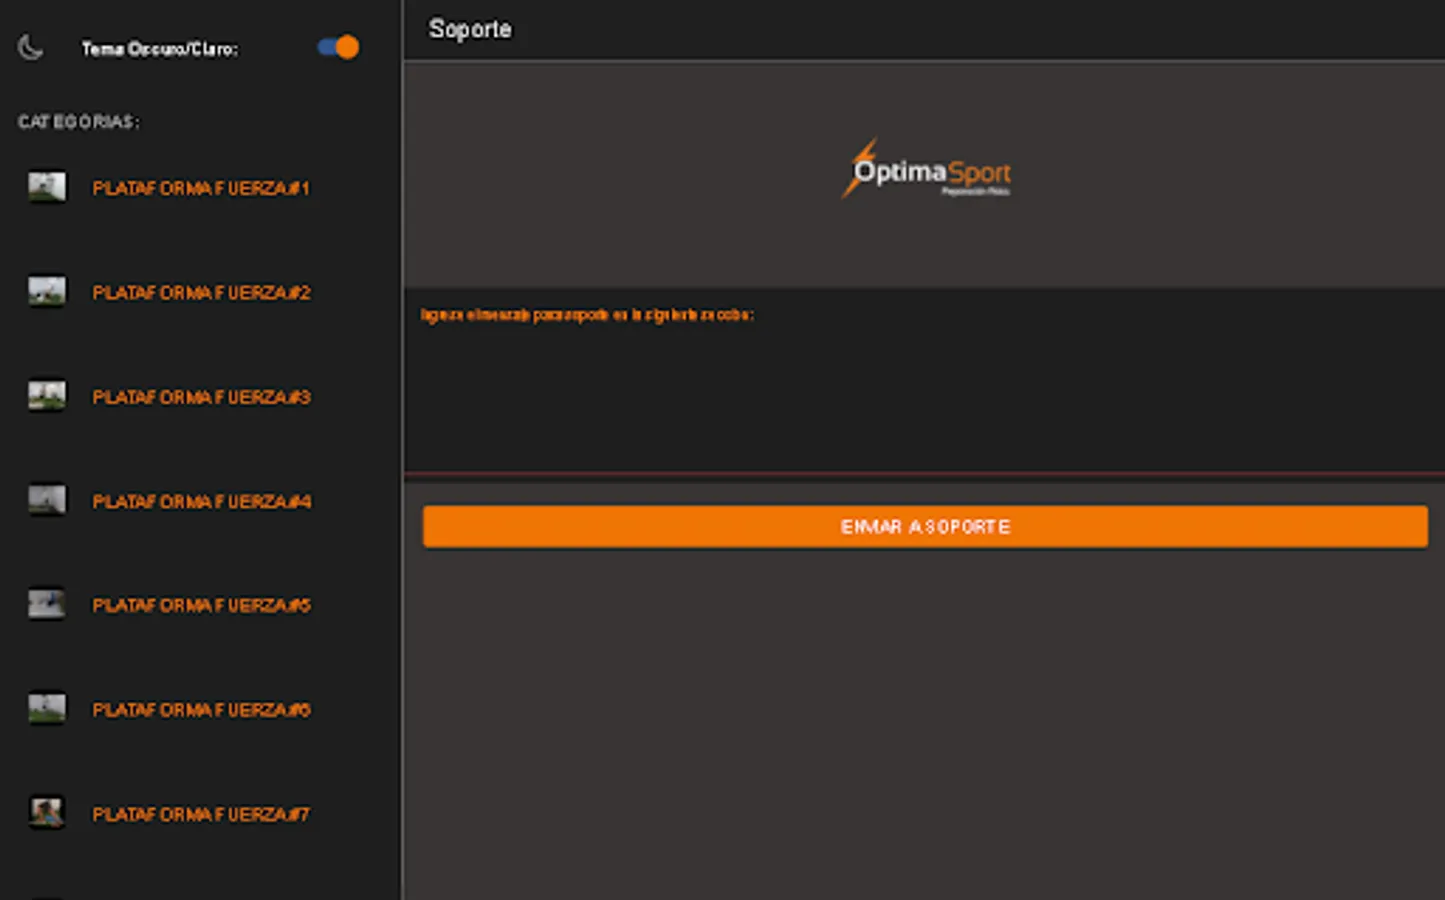Open PLATAFORMA FUERZA #6 category
The width and height of the screenshot is (1445, 900).
[201, 710]
